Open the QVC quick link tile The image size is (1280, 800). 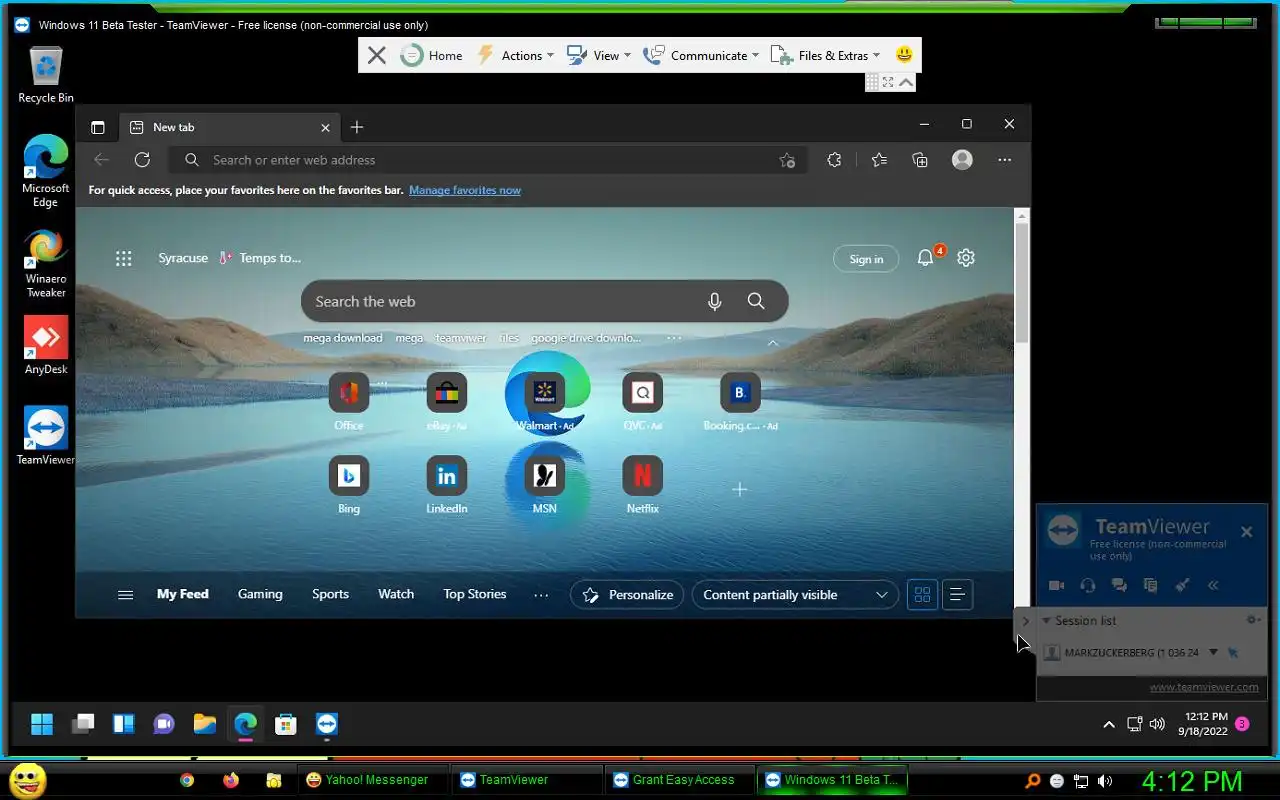[643, 402]
